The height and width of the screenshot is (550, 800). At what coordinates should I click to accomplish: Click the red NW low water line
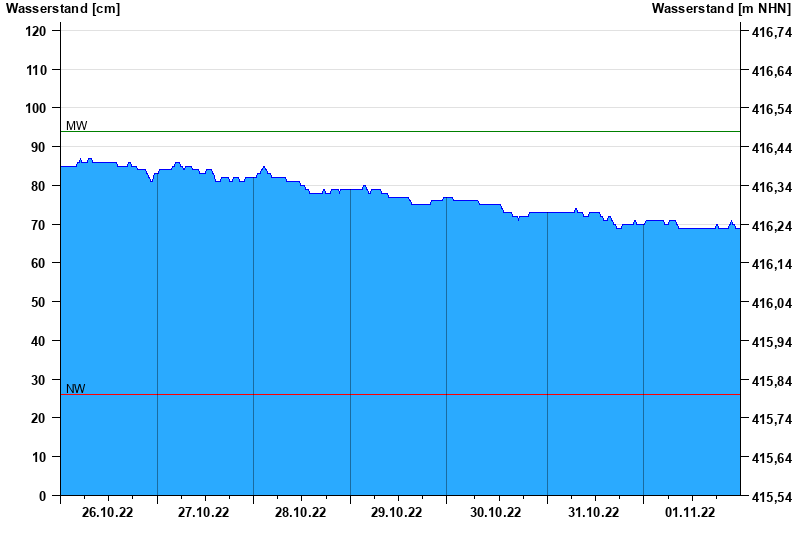pyautogui.click(x=400, y=394)
